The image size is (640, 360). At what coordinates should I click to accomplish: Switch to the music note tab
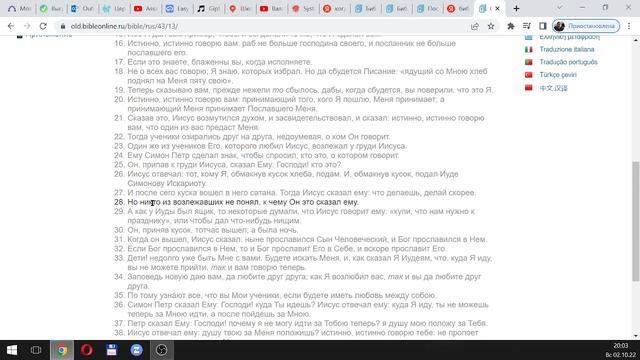pyautogui.click(x=209, y=8)
